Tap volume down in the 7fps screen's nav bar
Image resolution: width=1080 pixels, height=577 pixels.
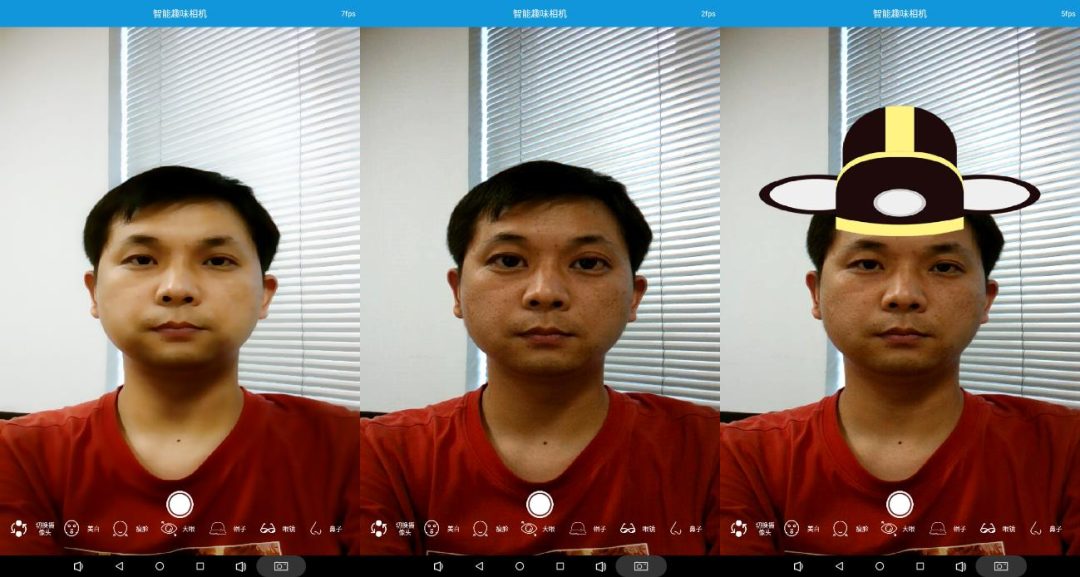78,566
